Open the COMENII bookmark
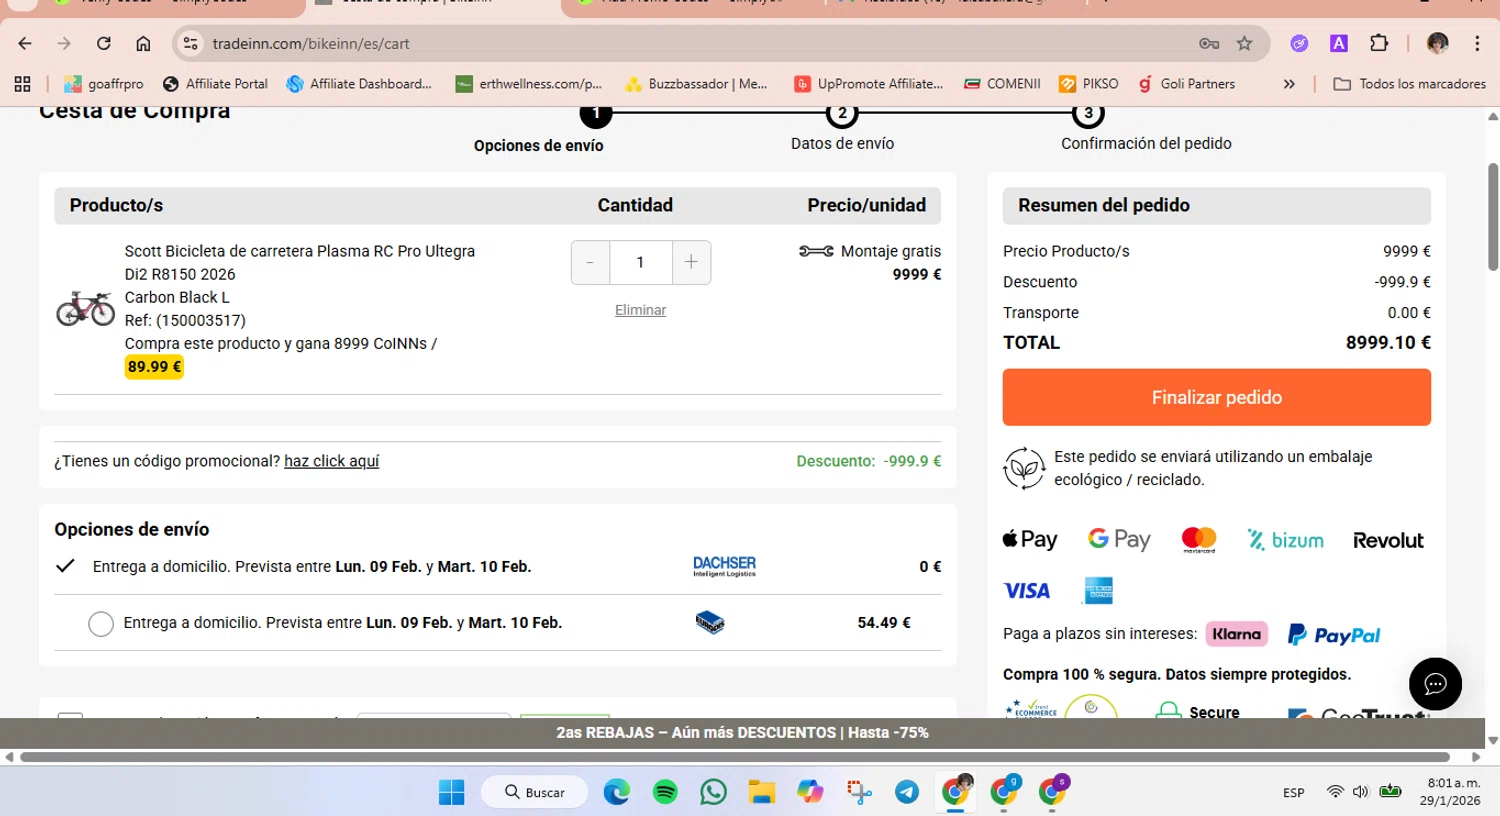This screenshot has width=1500, height=816. click(1002, 84)
